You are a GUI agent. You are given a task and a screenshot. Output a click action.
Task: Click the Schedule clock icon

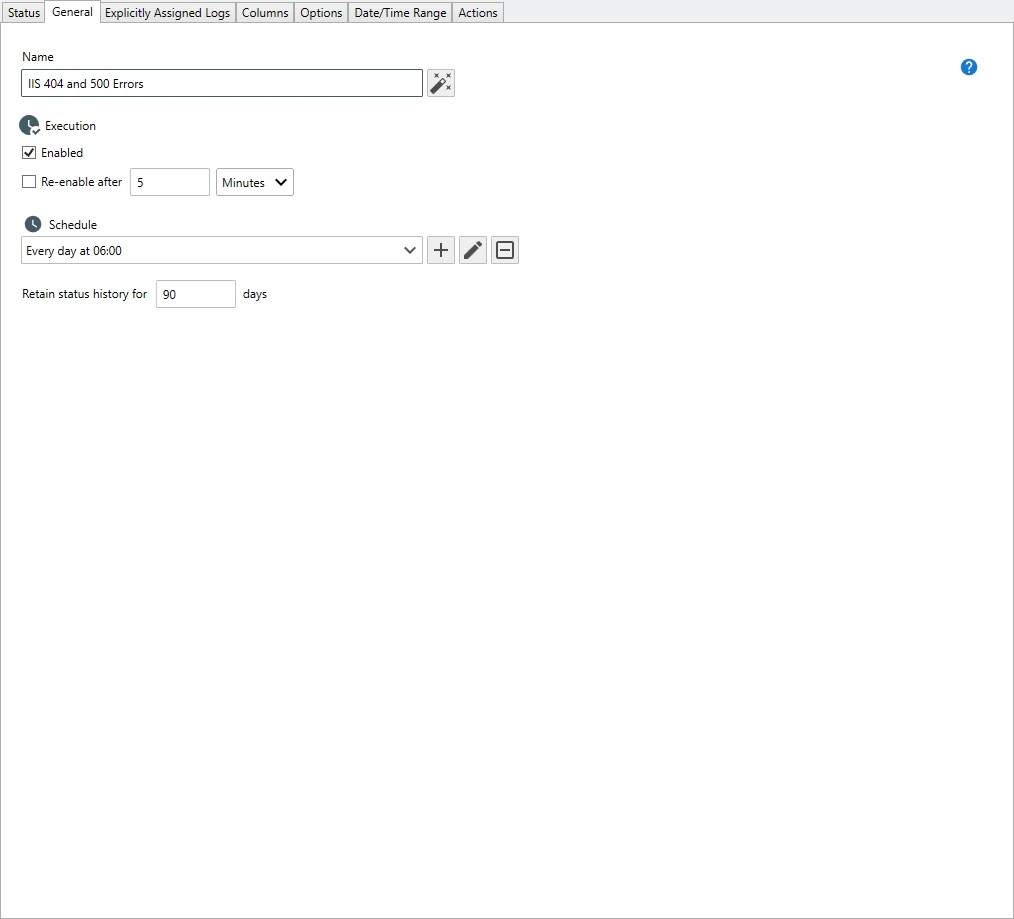tap(33, 224)
